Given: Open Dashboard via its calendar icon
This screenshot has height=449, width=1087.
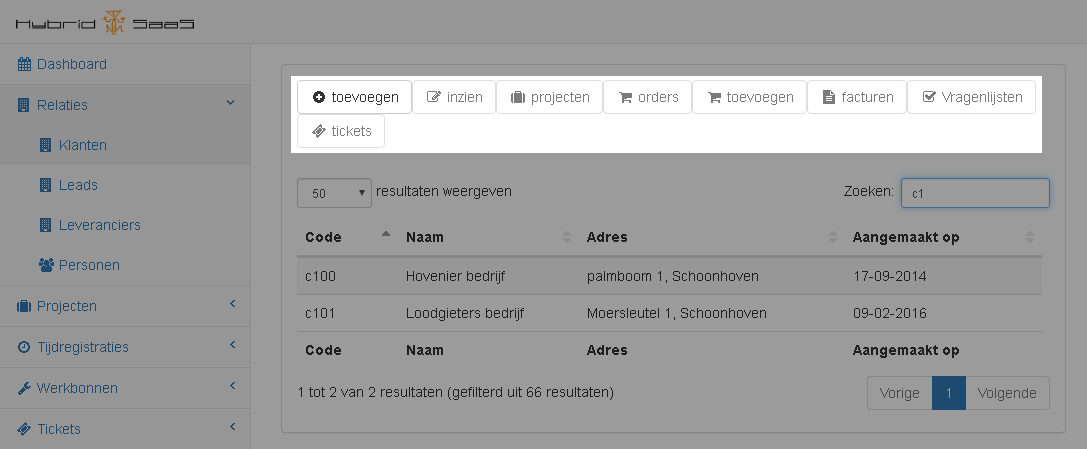Looking at the screenshot, I should (x=25, y=64).
